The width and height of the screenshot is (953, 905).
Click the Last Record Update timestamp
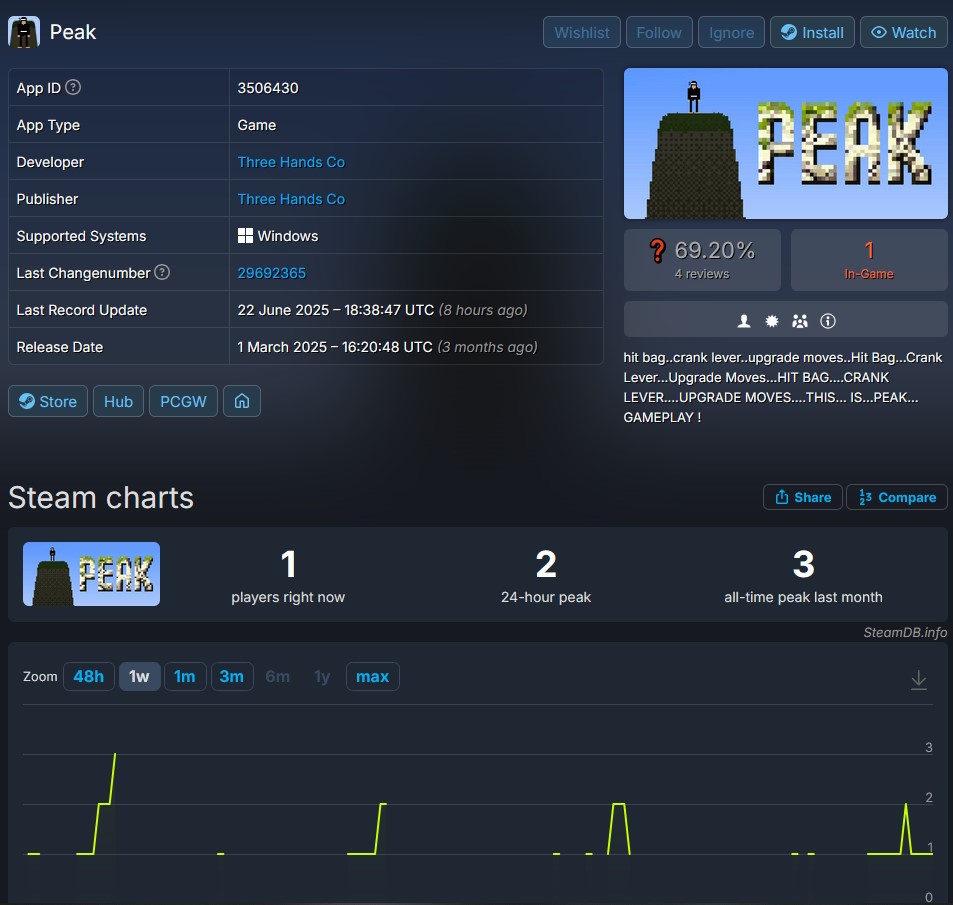click(x=382, y=310)
